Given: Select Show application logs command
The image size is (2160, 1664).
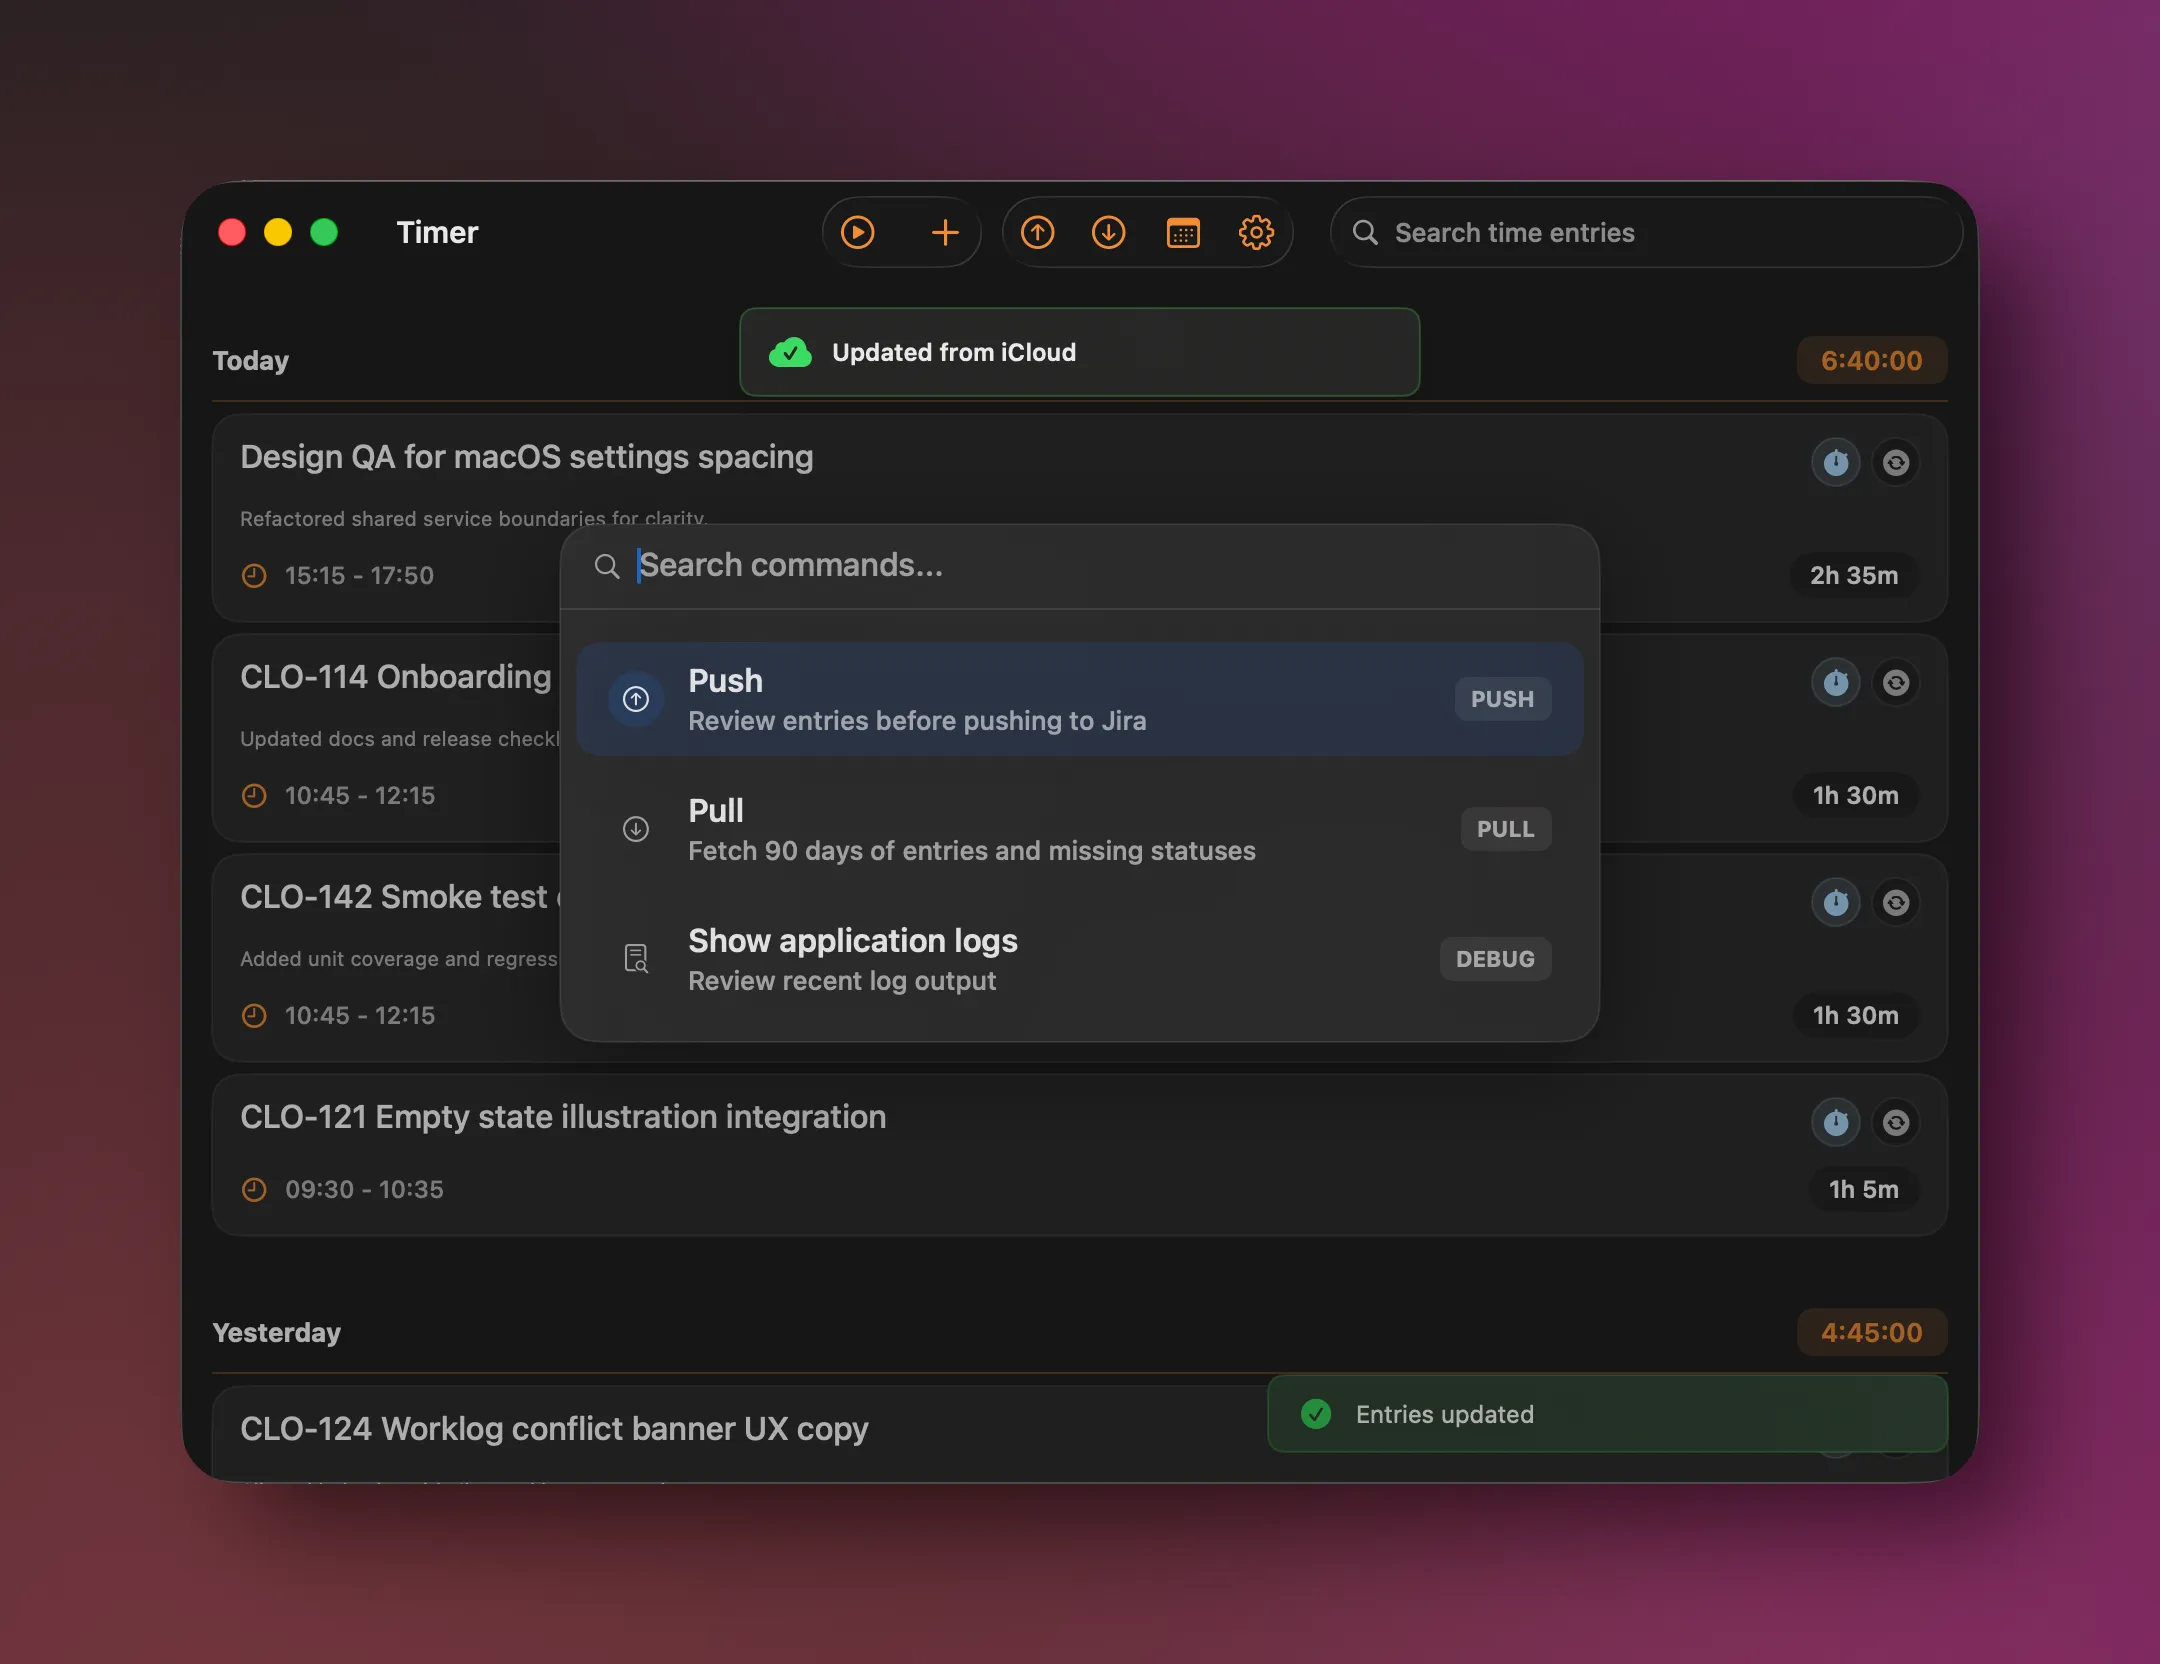Looking at the screenshot, I should (1080, 959).
